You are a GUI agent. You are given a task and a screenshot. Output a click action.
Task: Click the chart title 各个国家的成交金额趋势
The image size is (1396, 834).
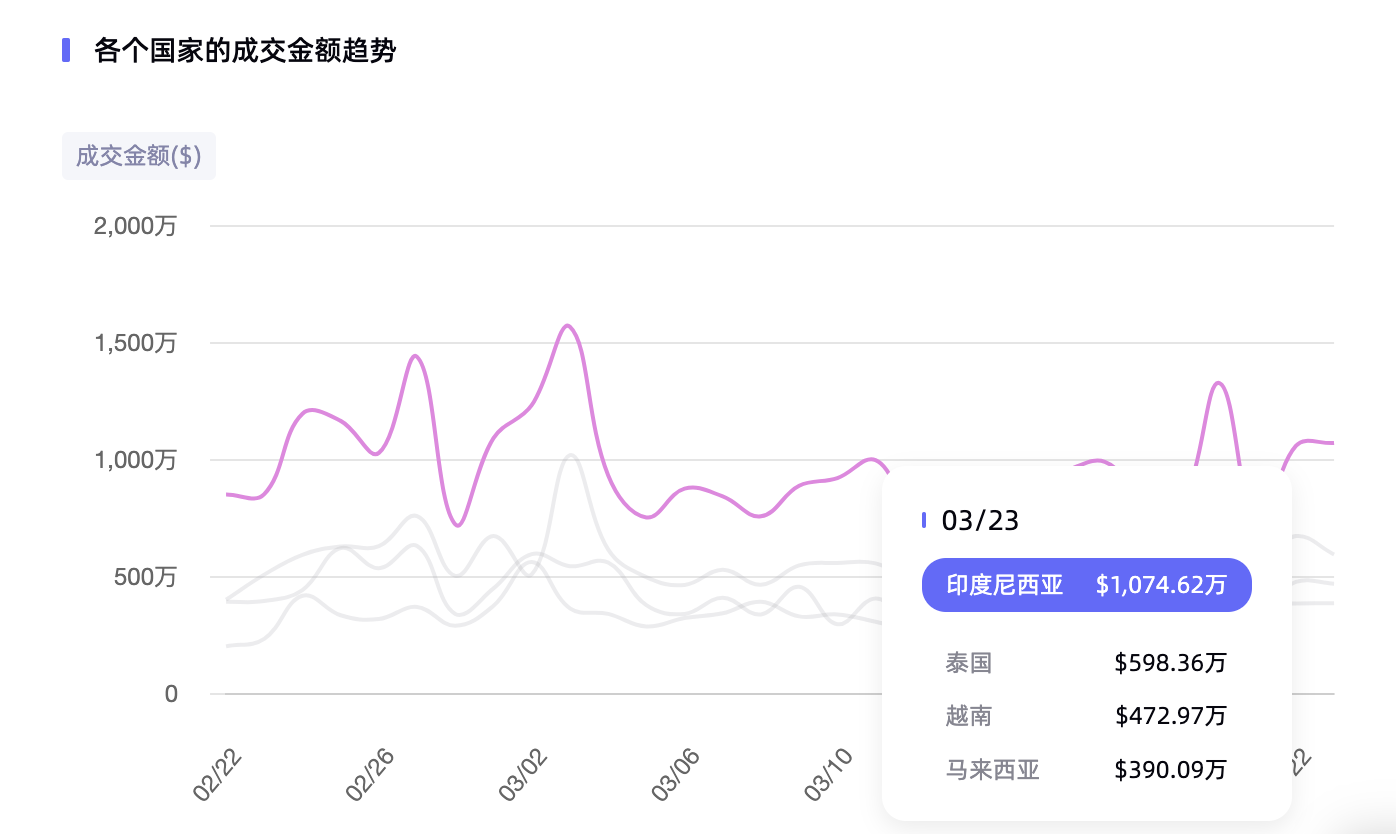click(245, 50)
